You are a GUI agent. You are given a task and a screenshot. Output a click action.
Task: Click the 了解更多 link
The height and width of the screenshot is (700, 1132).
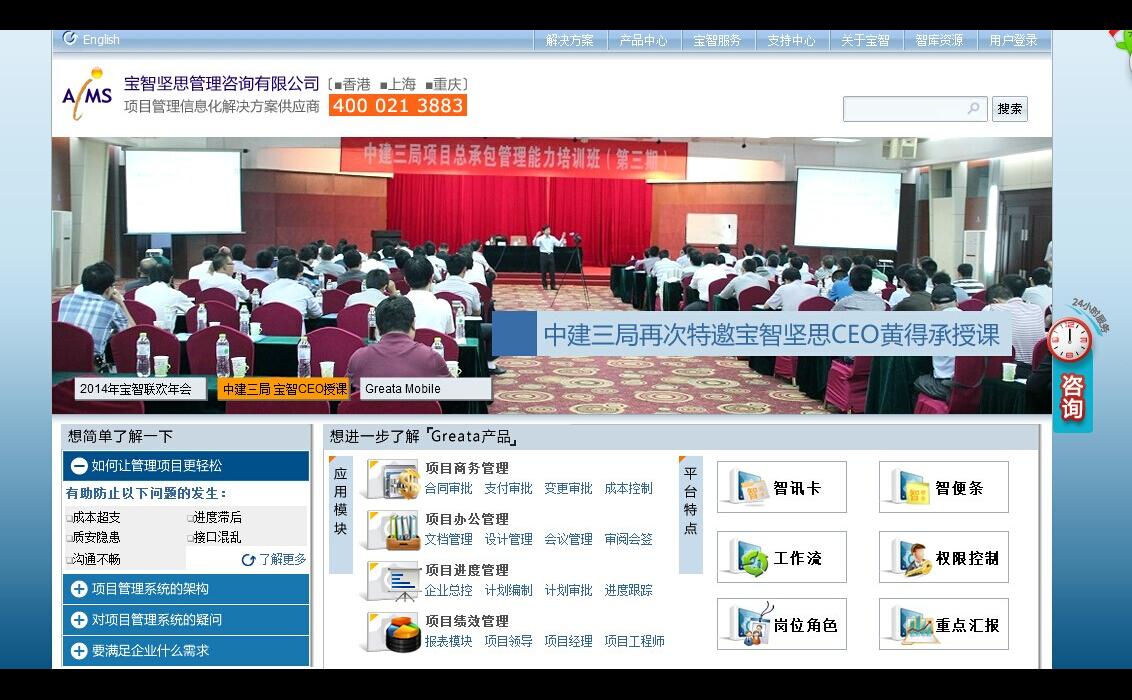(x=282, y=560)
